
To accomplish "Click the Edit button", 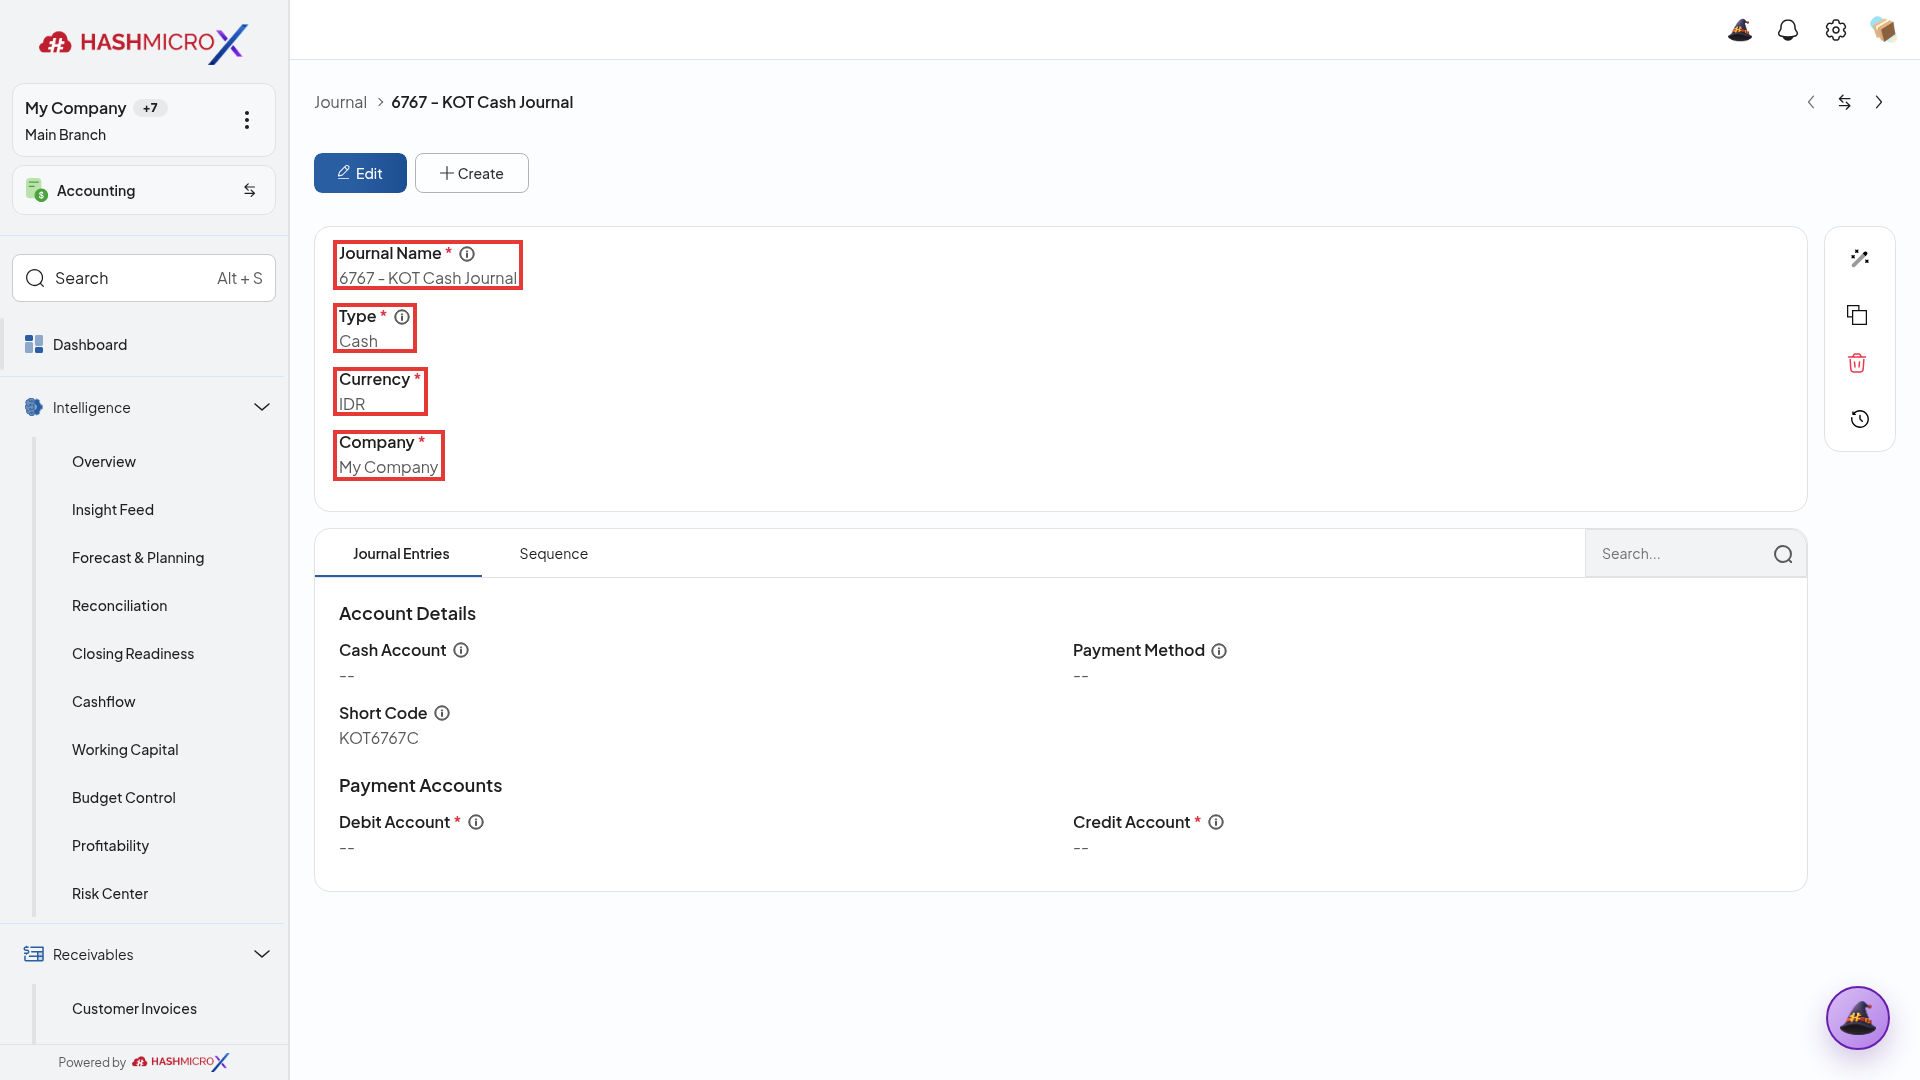I will coord(360,173).
